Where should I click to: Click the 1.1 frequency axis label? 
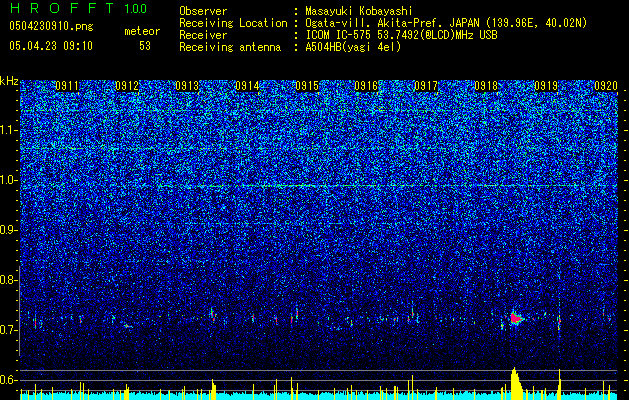(x=8, y=130)
